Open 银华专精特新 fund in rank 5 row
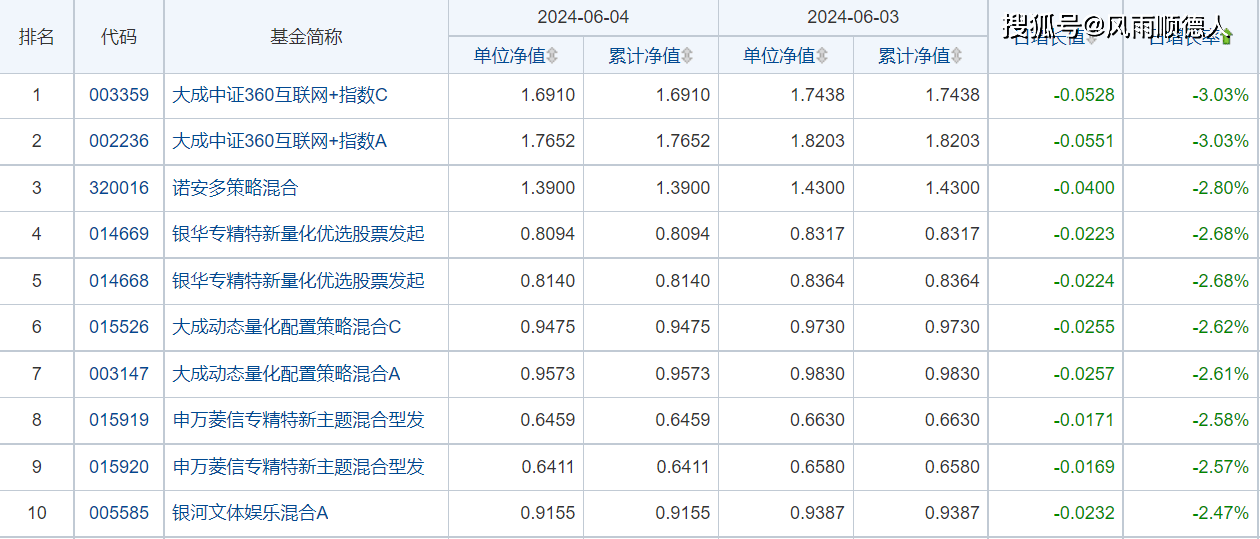Viewport: 1260px width, 539px height. pyautogui.click(x=298, y=281)
